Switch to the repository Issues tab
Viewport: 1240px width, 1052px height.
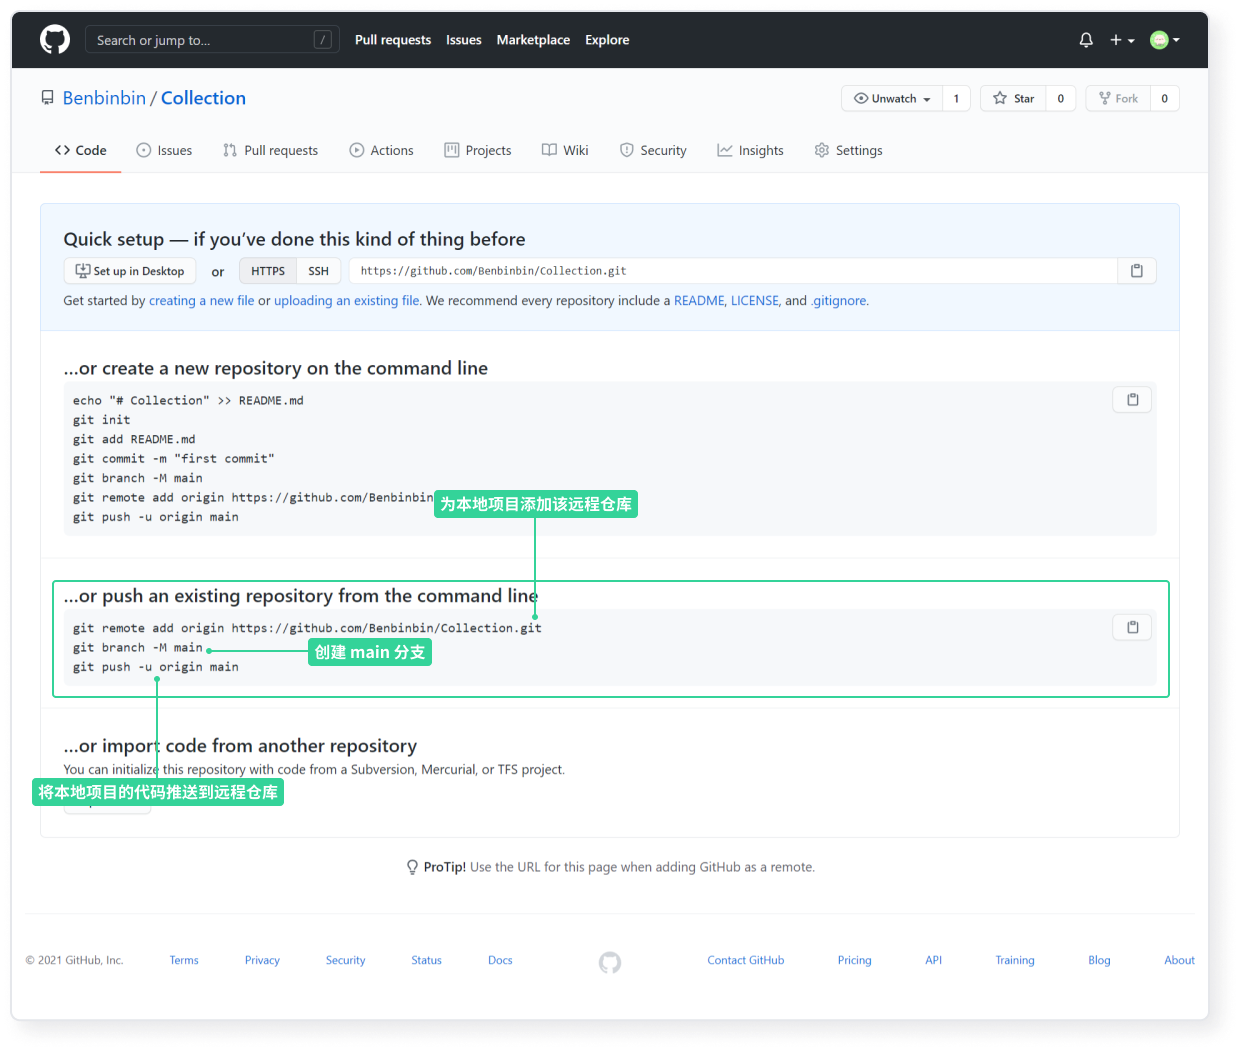pyautogui.click(x=164, y=150)
